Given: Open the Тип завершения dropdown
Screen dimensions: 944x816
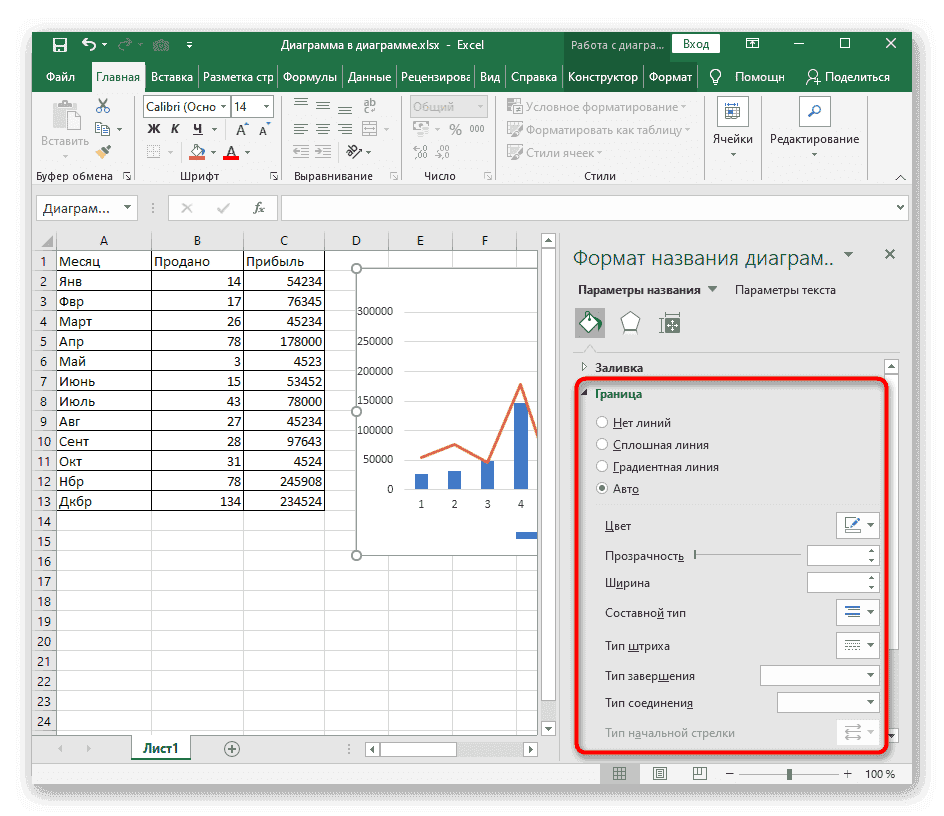Looking at the screenshot, I should 819,676.
